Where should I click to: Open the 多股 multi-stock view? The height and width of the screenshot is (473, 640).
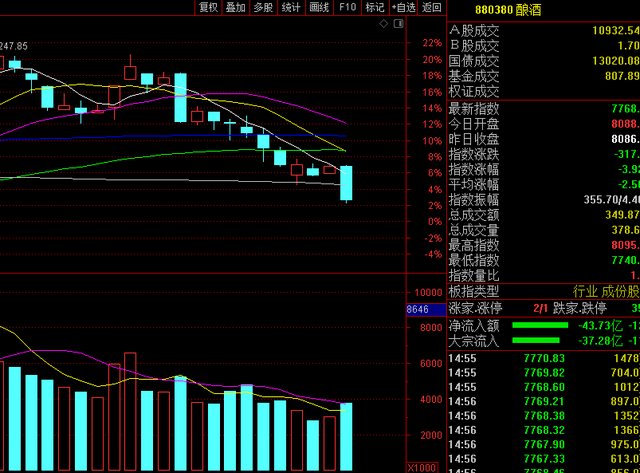[x=262, y=7]
